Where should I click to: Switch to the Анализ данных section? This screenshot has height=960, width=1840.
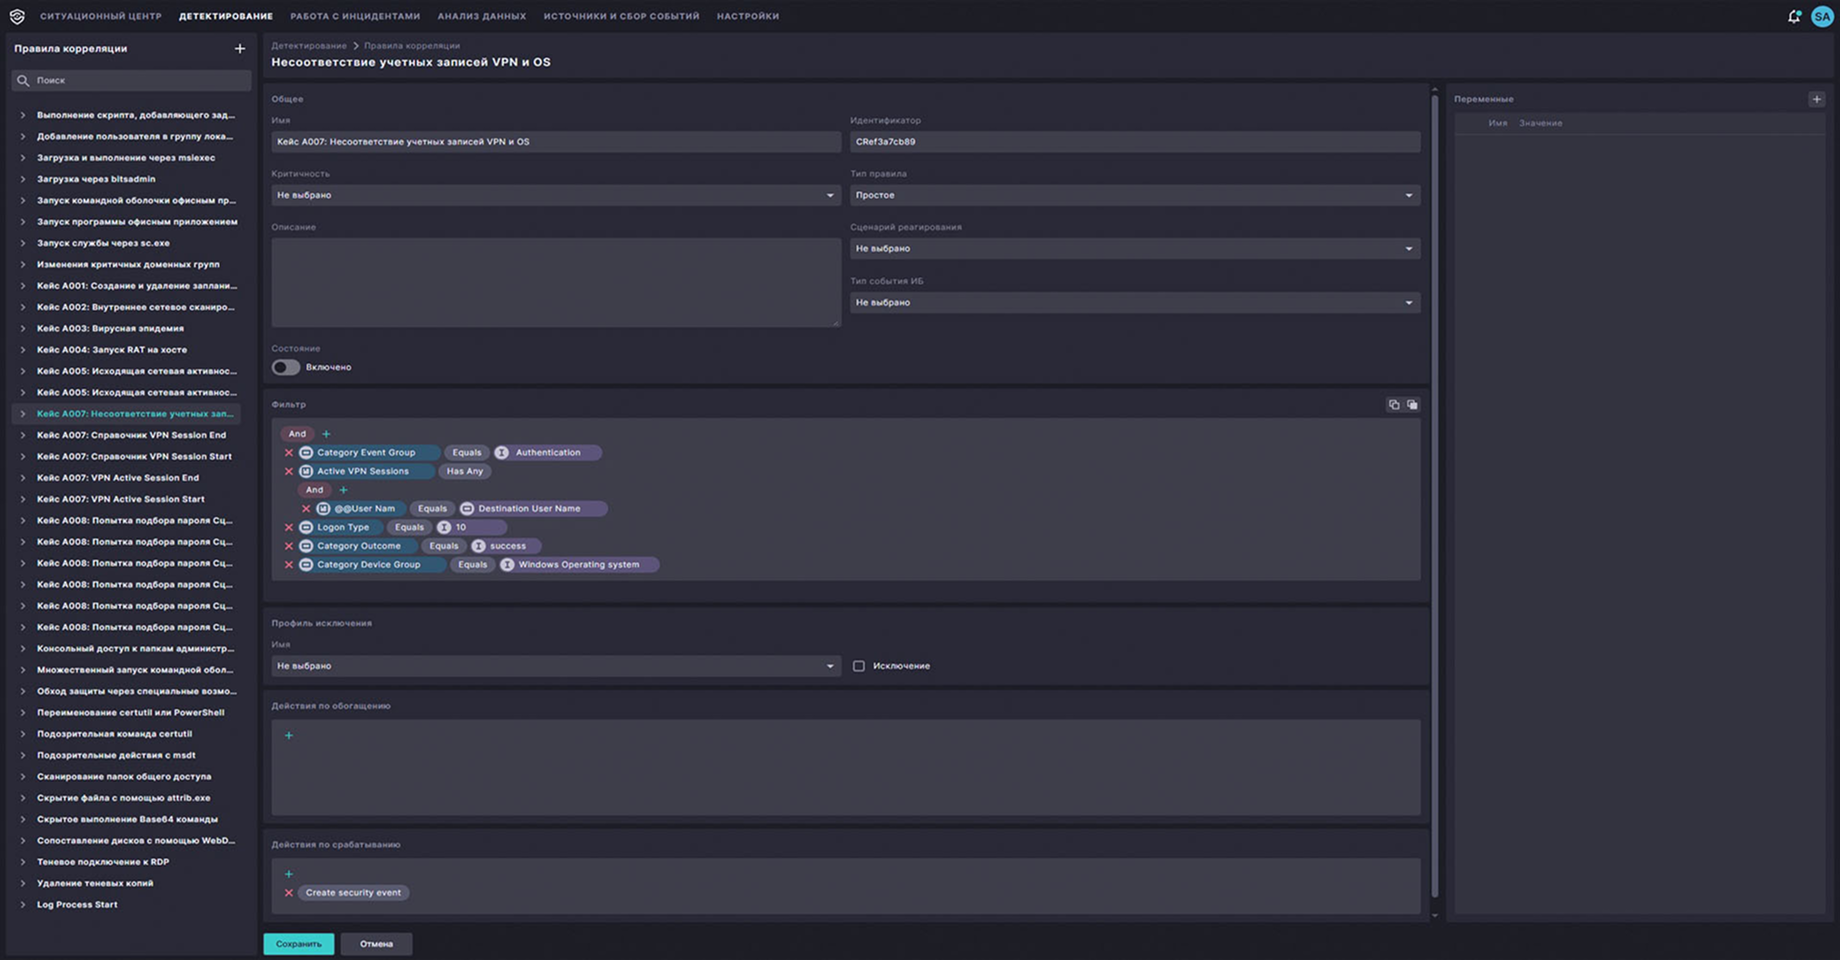(x=481, y=16)
